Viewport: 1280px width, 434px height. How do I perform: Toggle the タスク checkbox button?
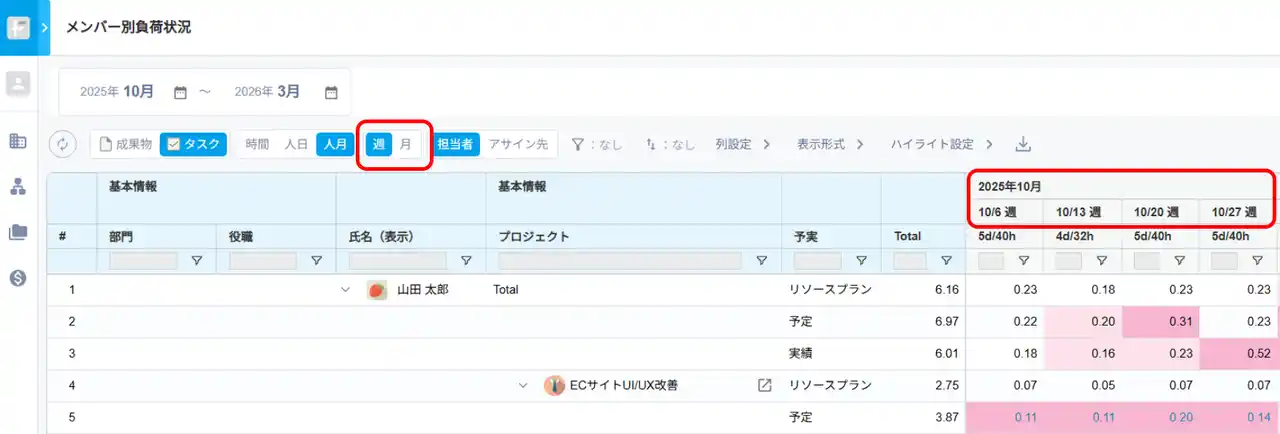point(193,144)
